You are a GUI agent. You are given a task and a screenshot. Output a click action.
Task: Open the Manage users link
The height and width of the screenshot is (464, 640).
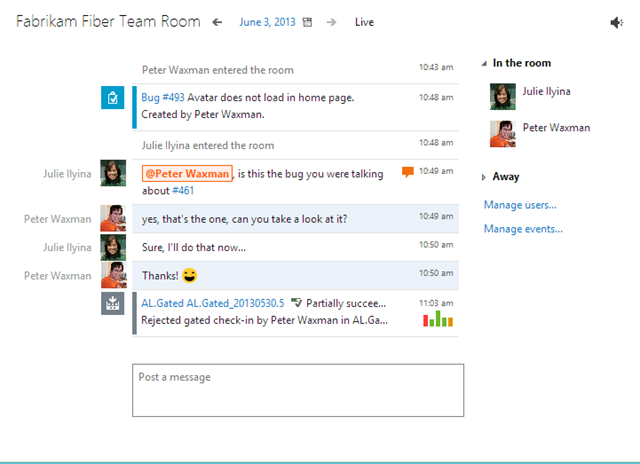pyautogui.click(x=520, y=205)
